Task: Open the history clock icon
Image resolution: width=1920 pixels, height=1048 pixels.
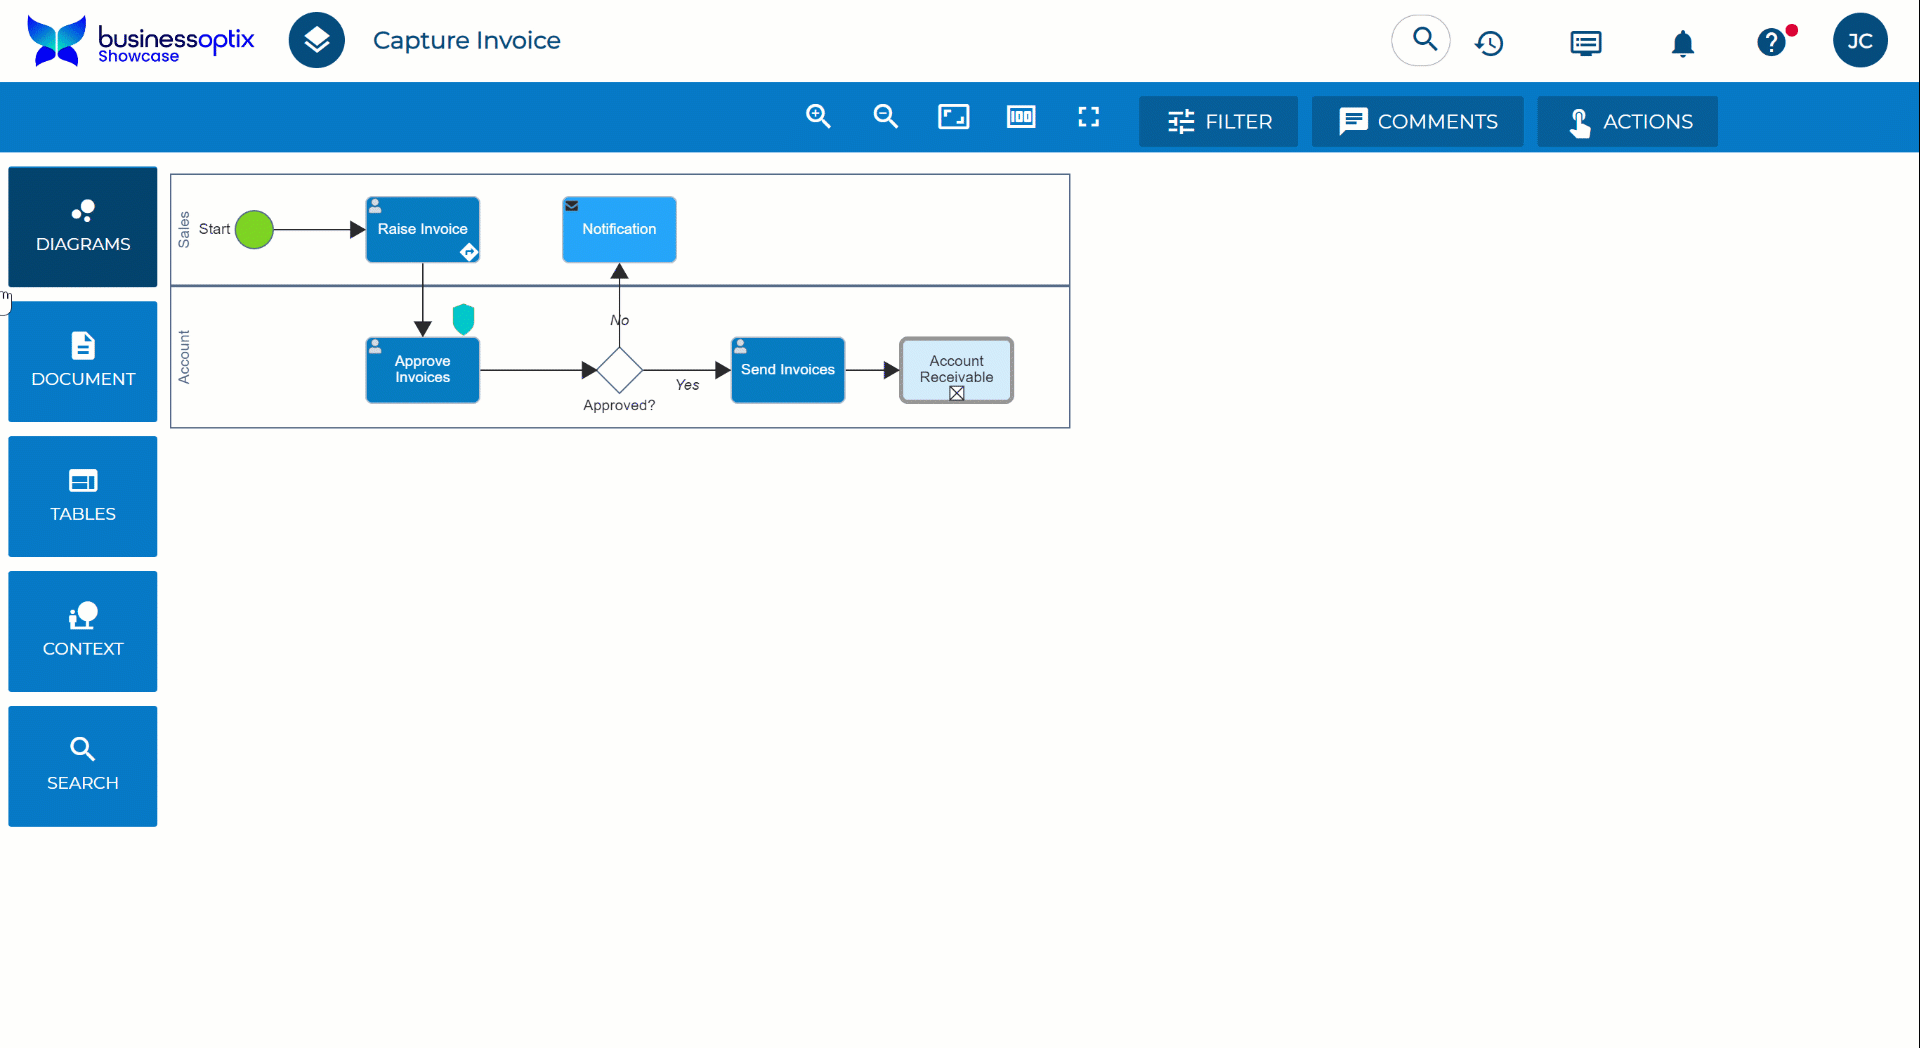Action: coord(1489,43)
